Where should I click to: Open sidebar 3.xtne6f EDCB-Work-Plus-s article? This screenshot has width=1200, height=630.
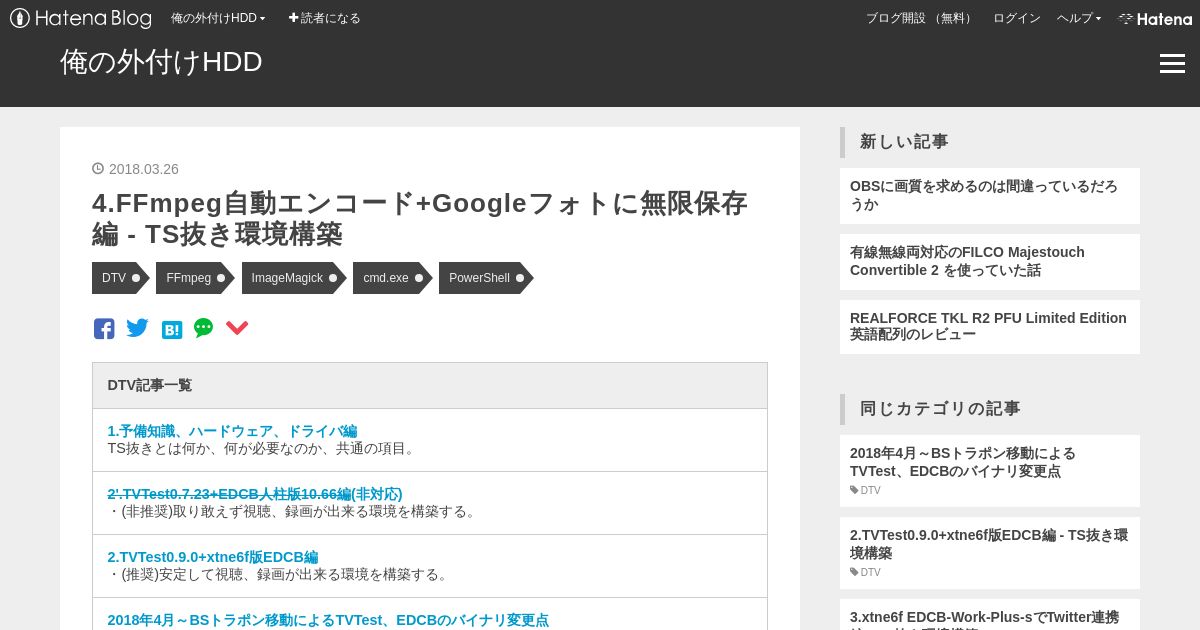coord(985,618)
